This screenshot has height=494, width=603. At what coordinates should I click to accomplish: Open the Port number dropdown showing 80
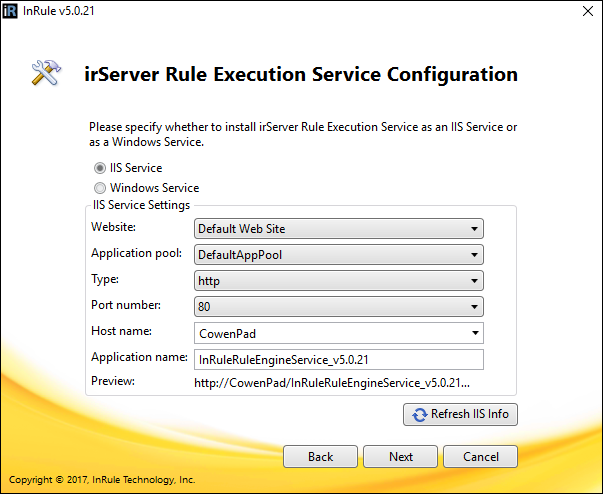click(x=339, y=306)
